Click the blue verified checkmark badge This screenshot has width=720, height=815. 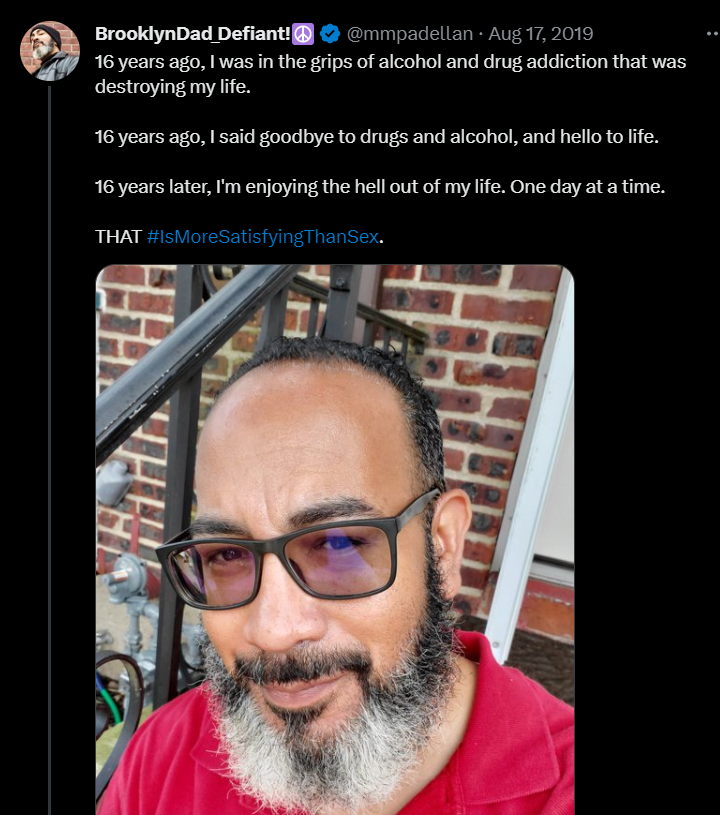coord(330,34)
